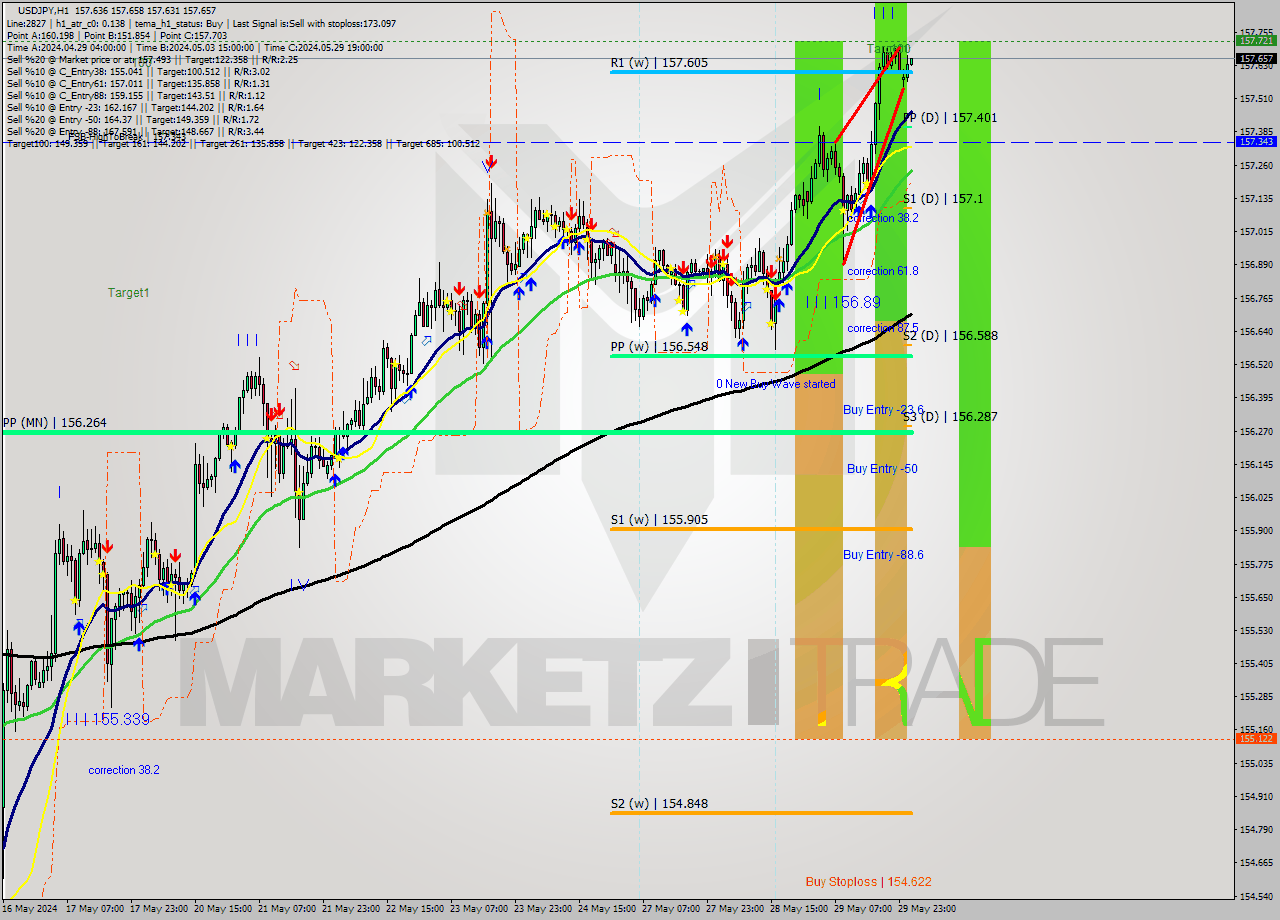The image size is (1280, 920).
Task: Select the Buy Entry -50 label
Action: pyautogui.click(x=882, y=469)
